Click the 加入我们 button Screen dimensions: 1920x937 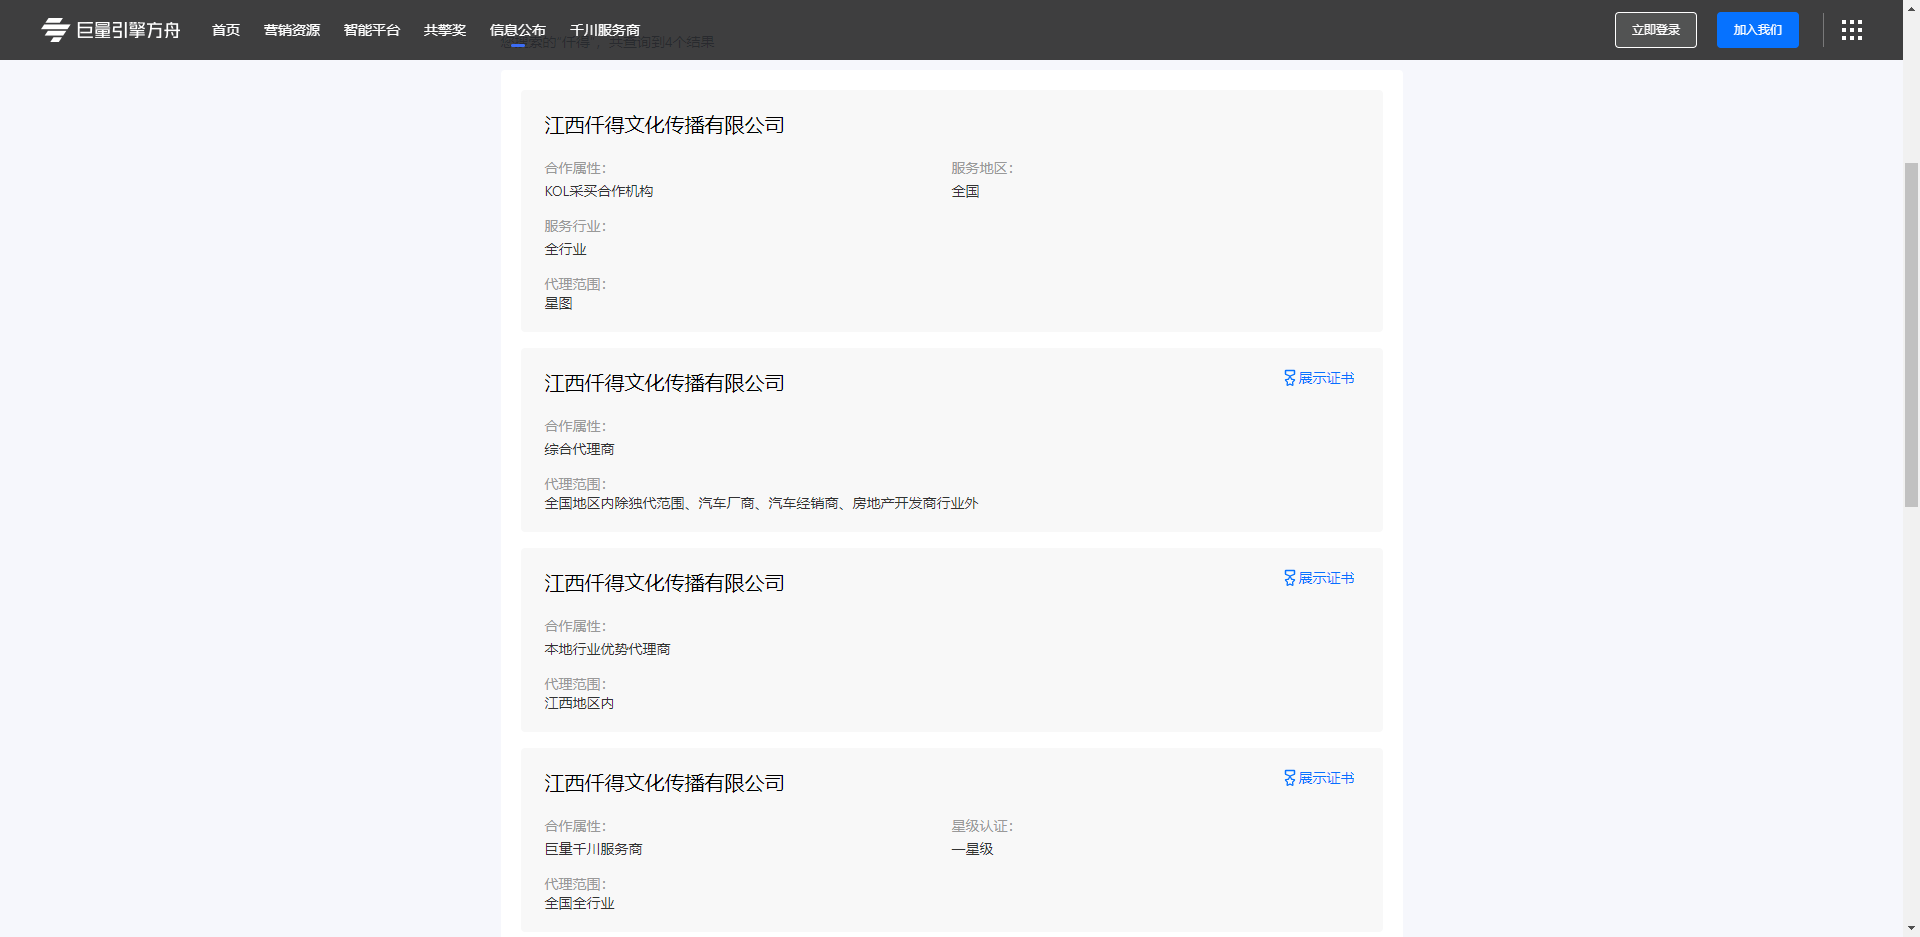coord(1758,30)
